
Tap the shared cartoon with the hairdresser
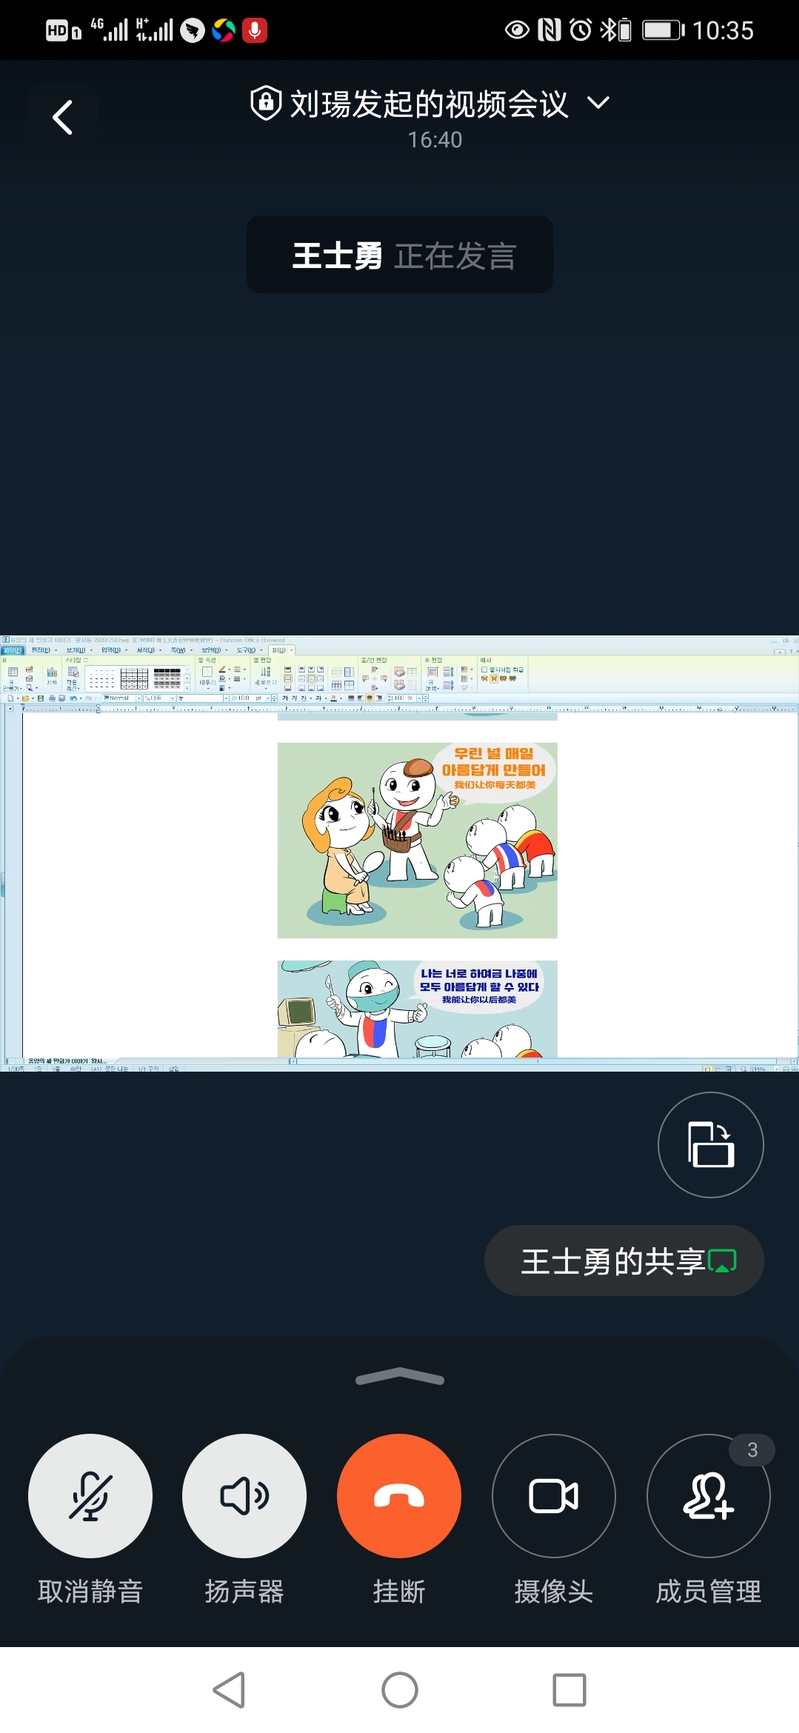pyautogui.click(x=417, y=840)
